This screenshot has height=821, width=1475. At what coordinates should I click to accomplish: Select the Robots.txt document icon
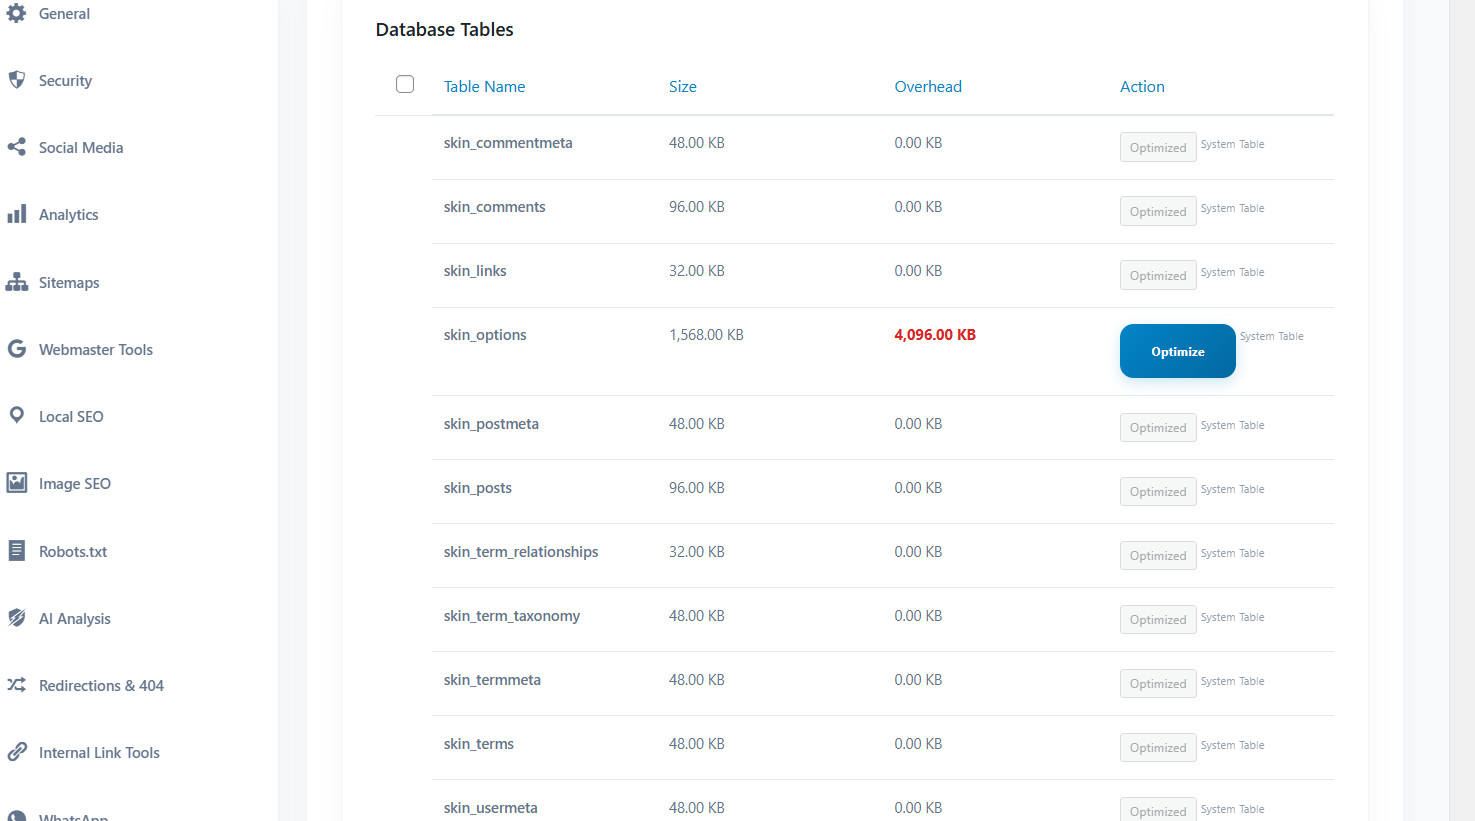coord(16,551)
